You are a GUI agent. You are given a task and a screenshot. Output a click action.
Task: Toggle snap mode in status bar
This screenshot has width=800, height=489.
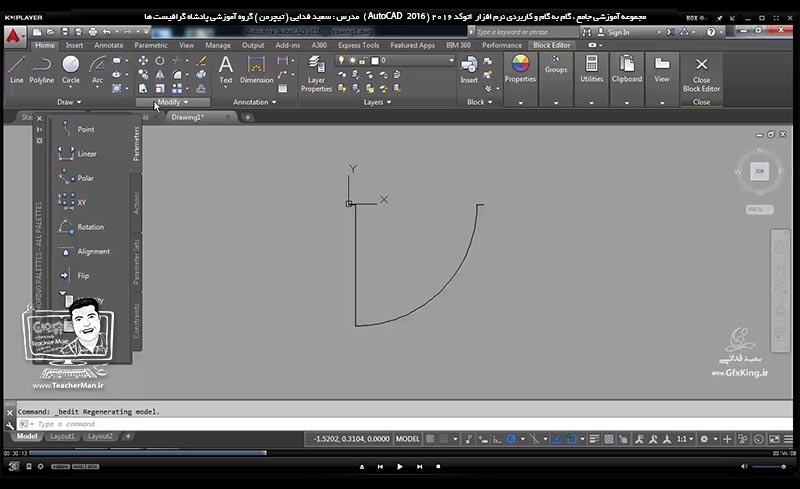click(x=444, y=439)
